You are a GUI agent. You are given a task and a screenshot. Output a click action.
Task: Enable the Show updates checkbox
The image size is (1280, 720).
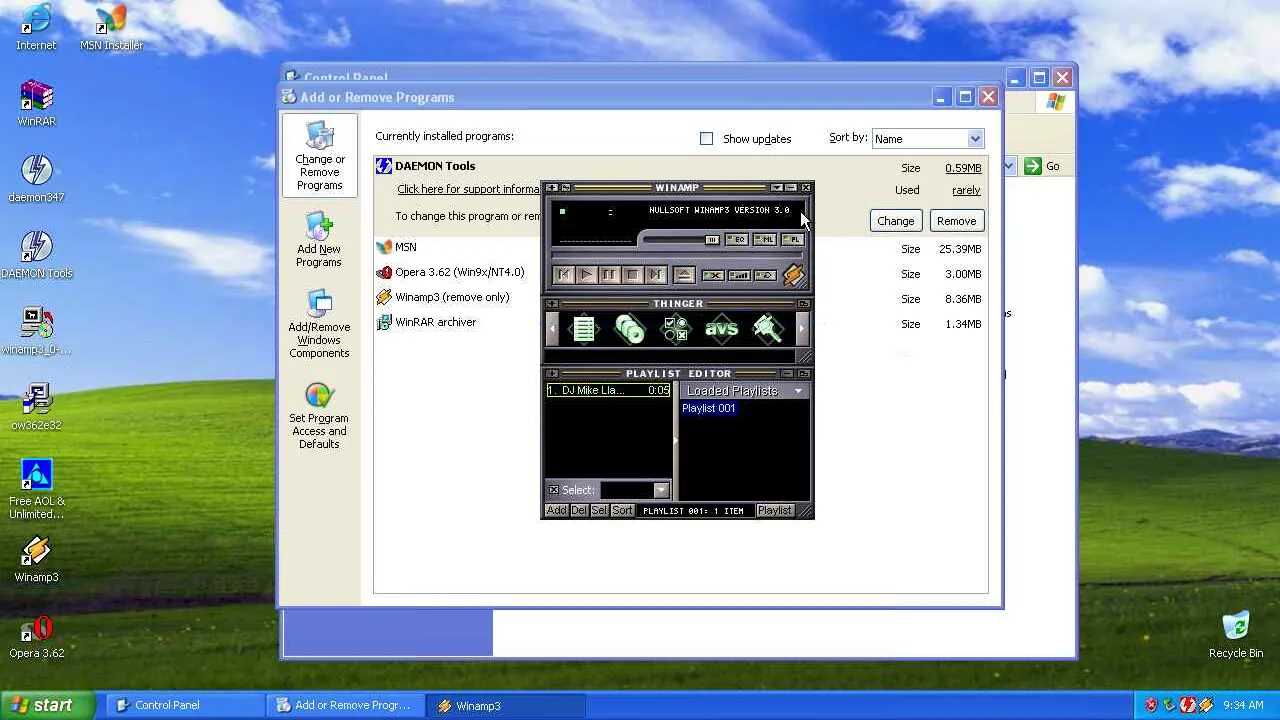[707, 139]
